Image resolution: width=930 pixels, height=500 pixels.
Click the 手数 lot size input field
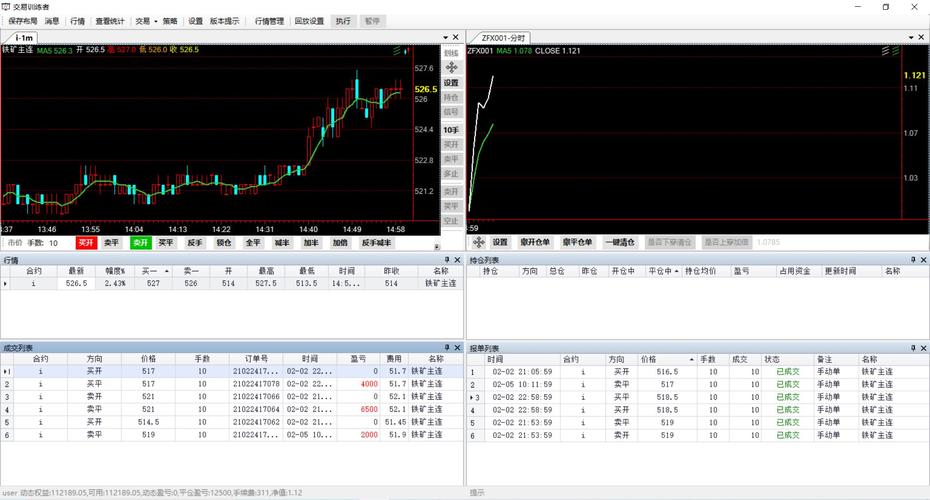tap(58, 243)
